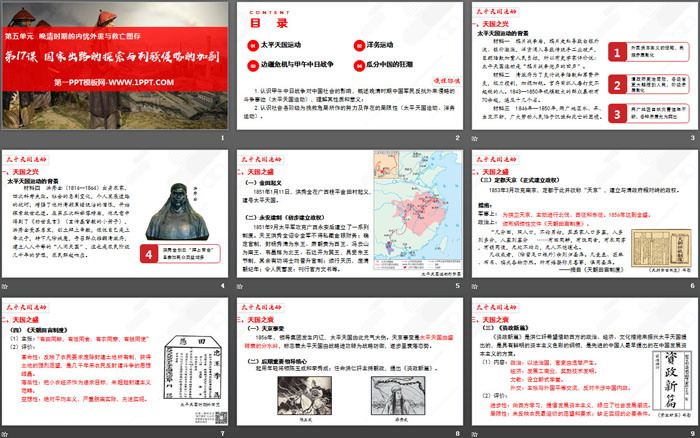Click slide number 7 label
The image size is (700, 438).
coord(222,434)
